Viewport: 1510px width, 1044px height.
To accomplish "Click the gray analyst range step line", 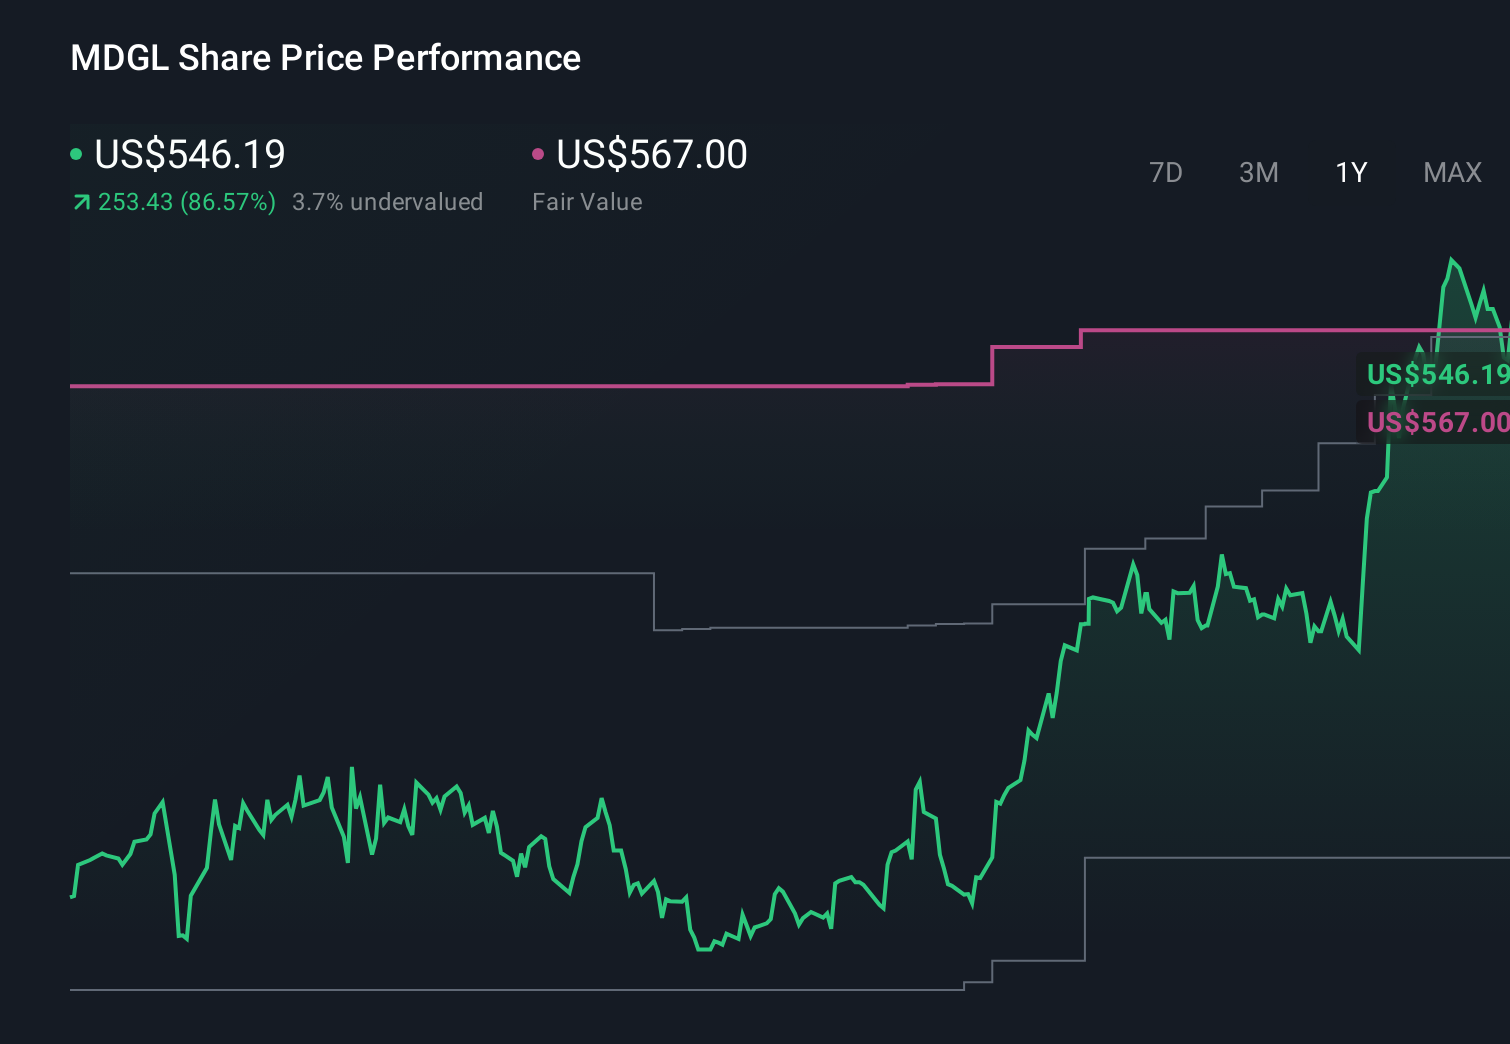I will click(350, 572).
